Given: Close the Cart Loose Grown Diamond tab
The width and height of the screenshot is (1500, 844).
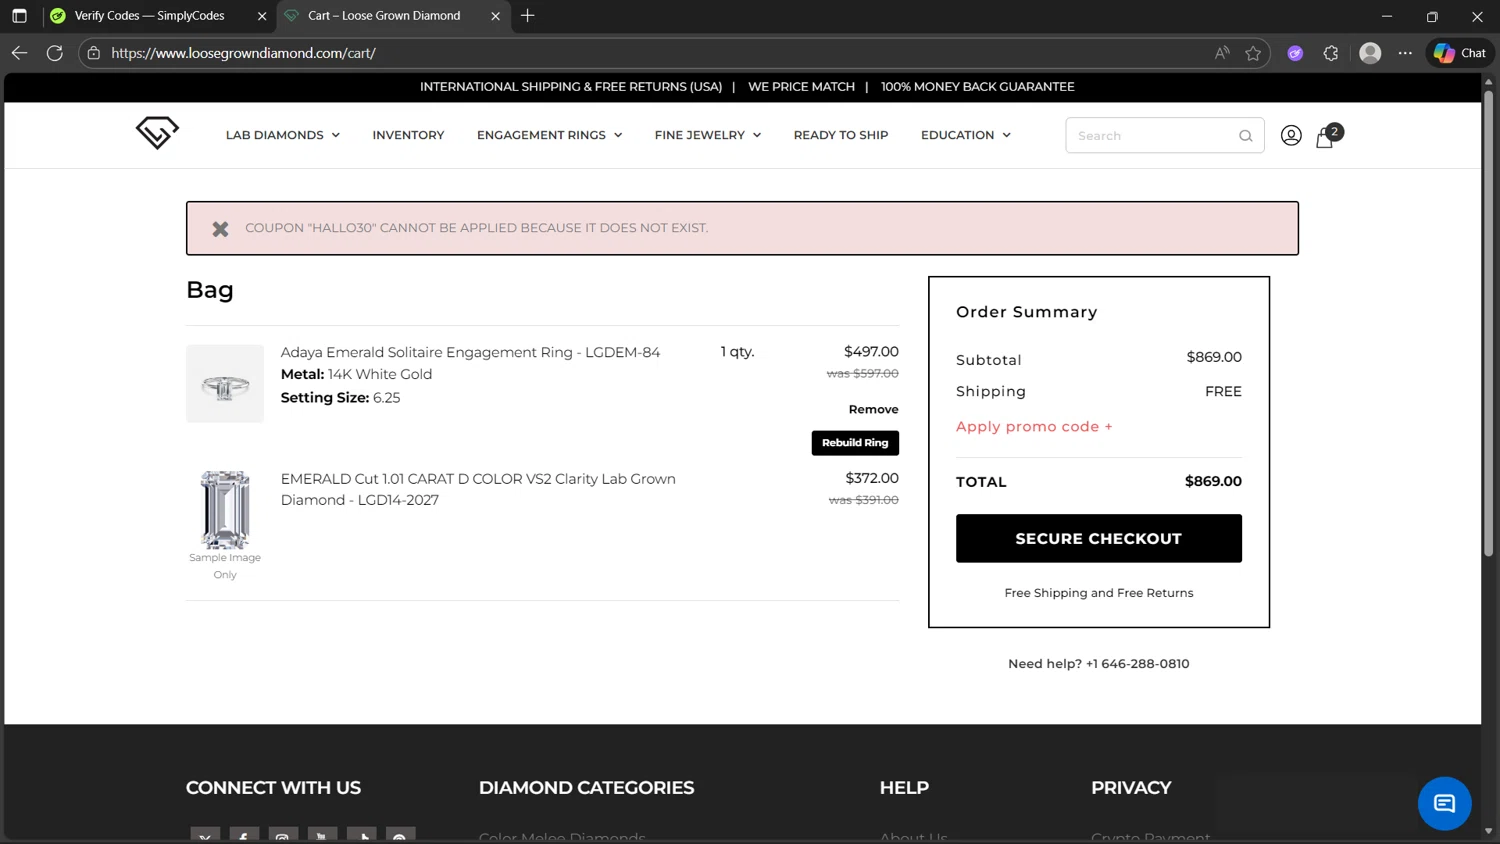Looking at the screenshot, I should [x=495, y=16].
